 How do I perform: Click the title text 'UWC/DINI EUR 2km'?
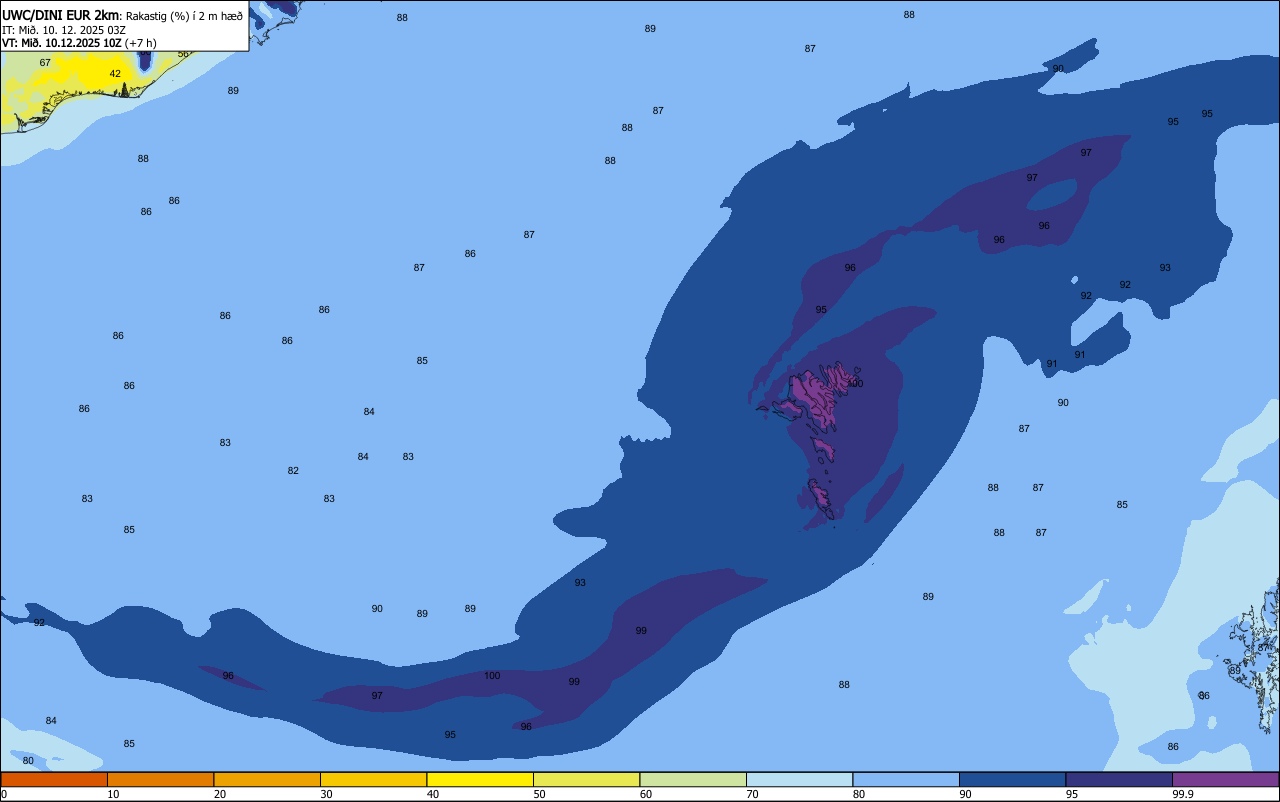coord(61,15)
